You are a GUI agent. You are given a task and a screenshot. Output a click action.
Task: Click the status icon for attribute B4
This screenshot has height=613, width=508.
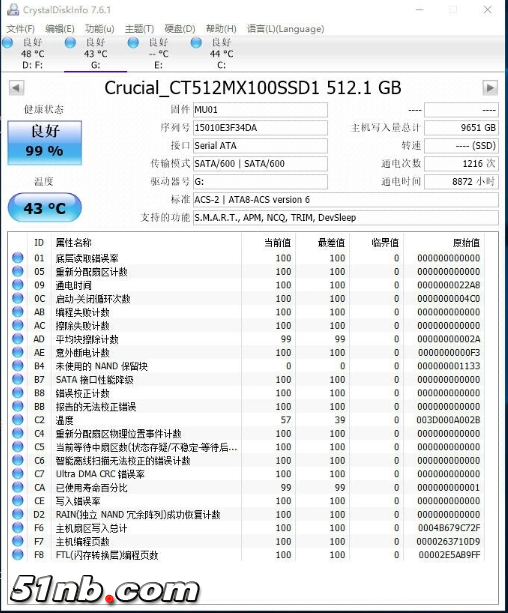tap(18, 366)
